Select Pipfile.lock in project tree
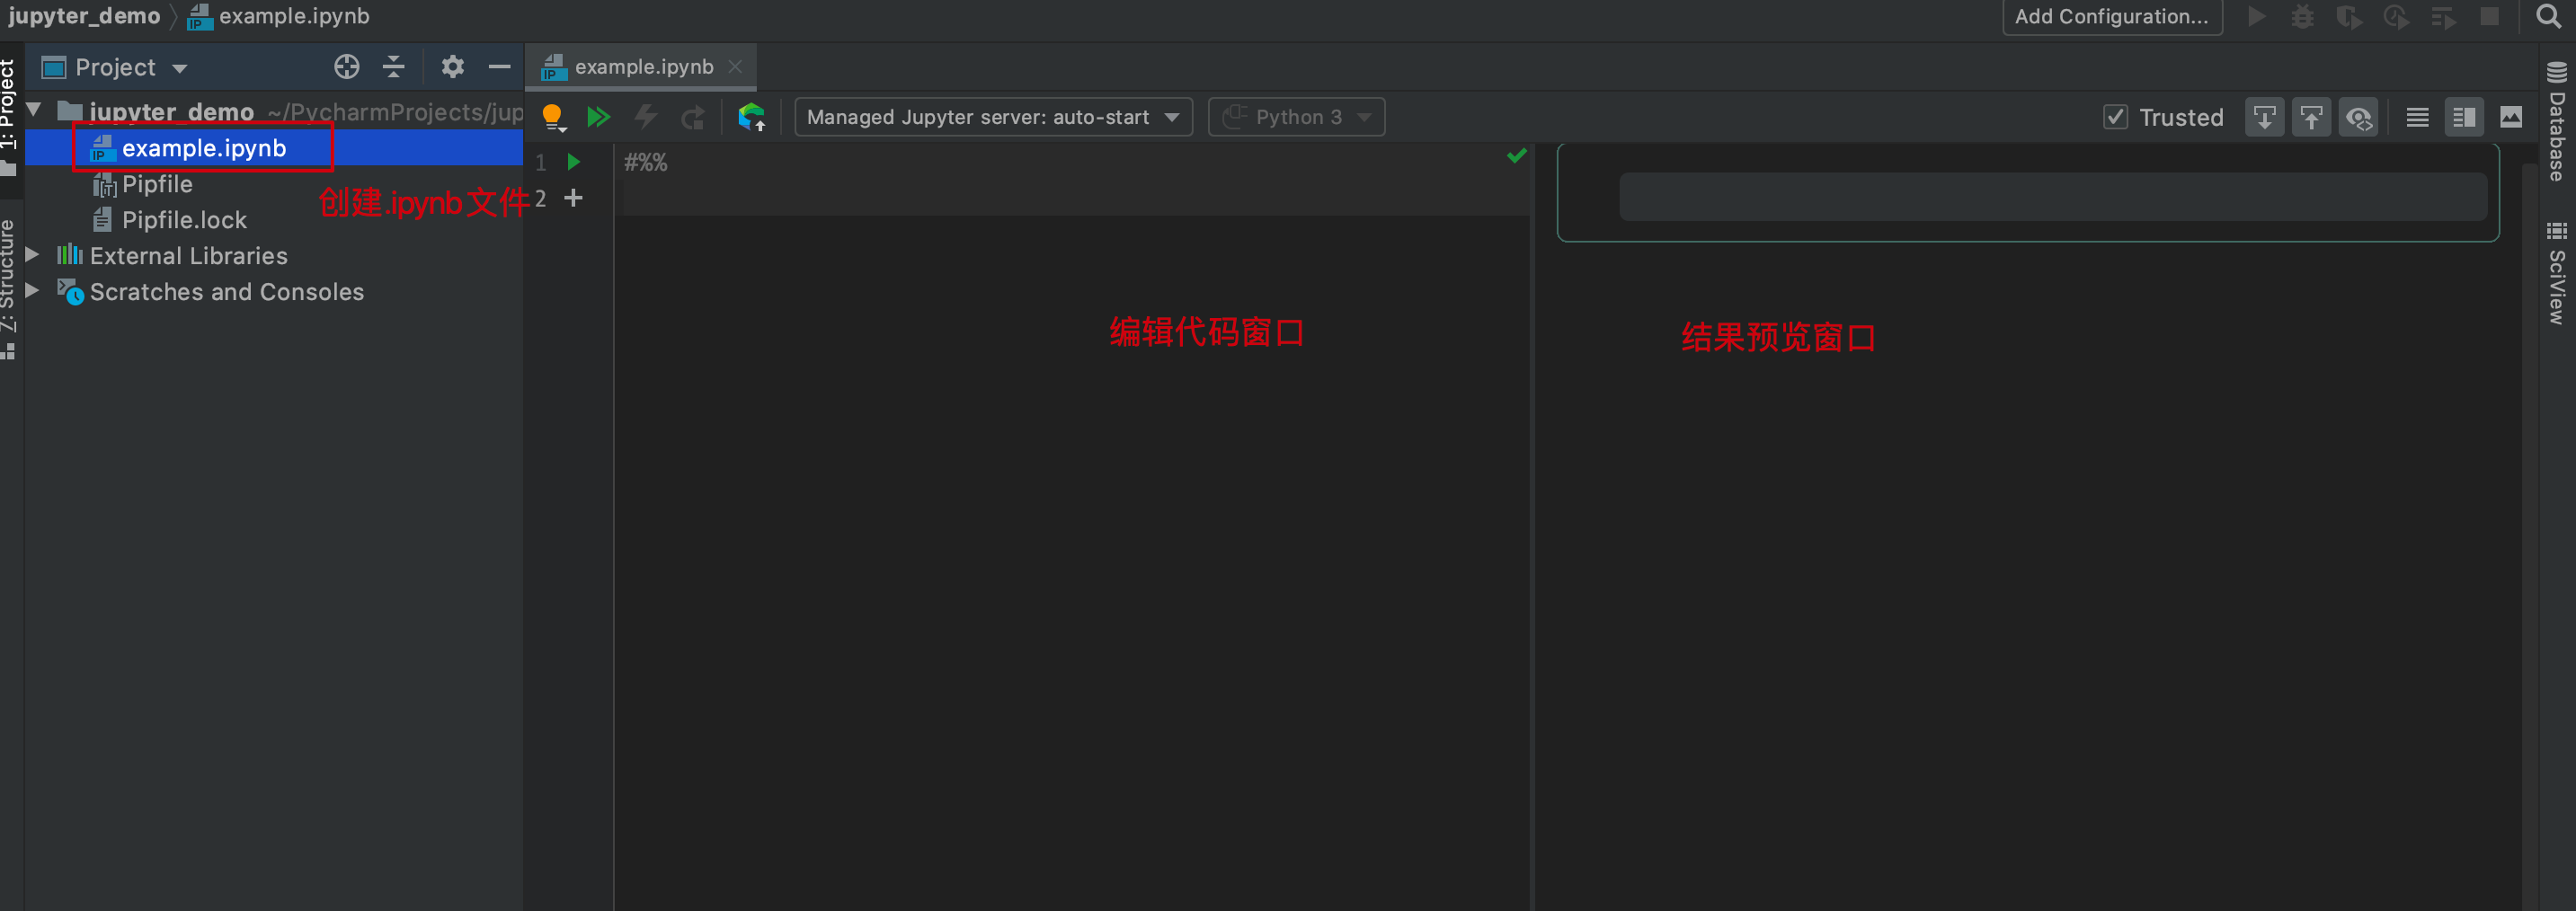The width and height of the screenshot is (2576, 911). [x=184, y=220]
